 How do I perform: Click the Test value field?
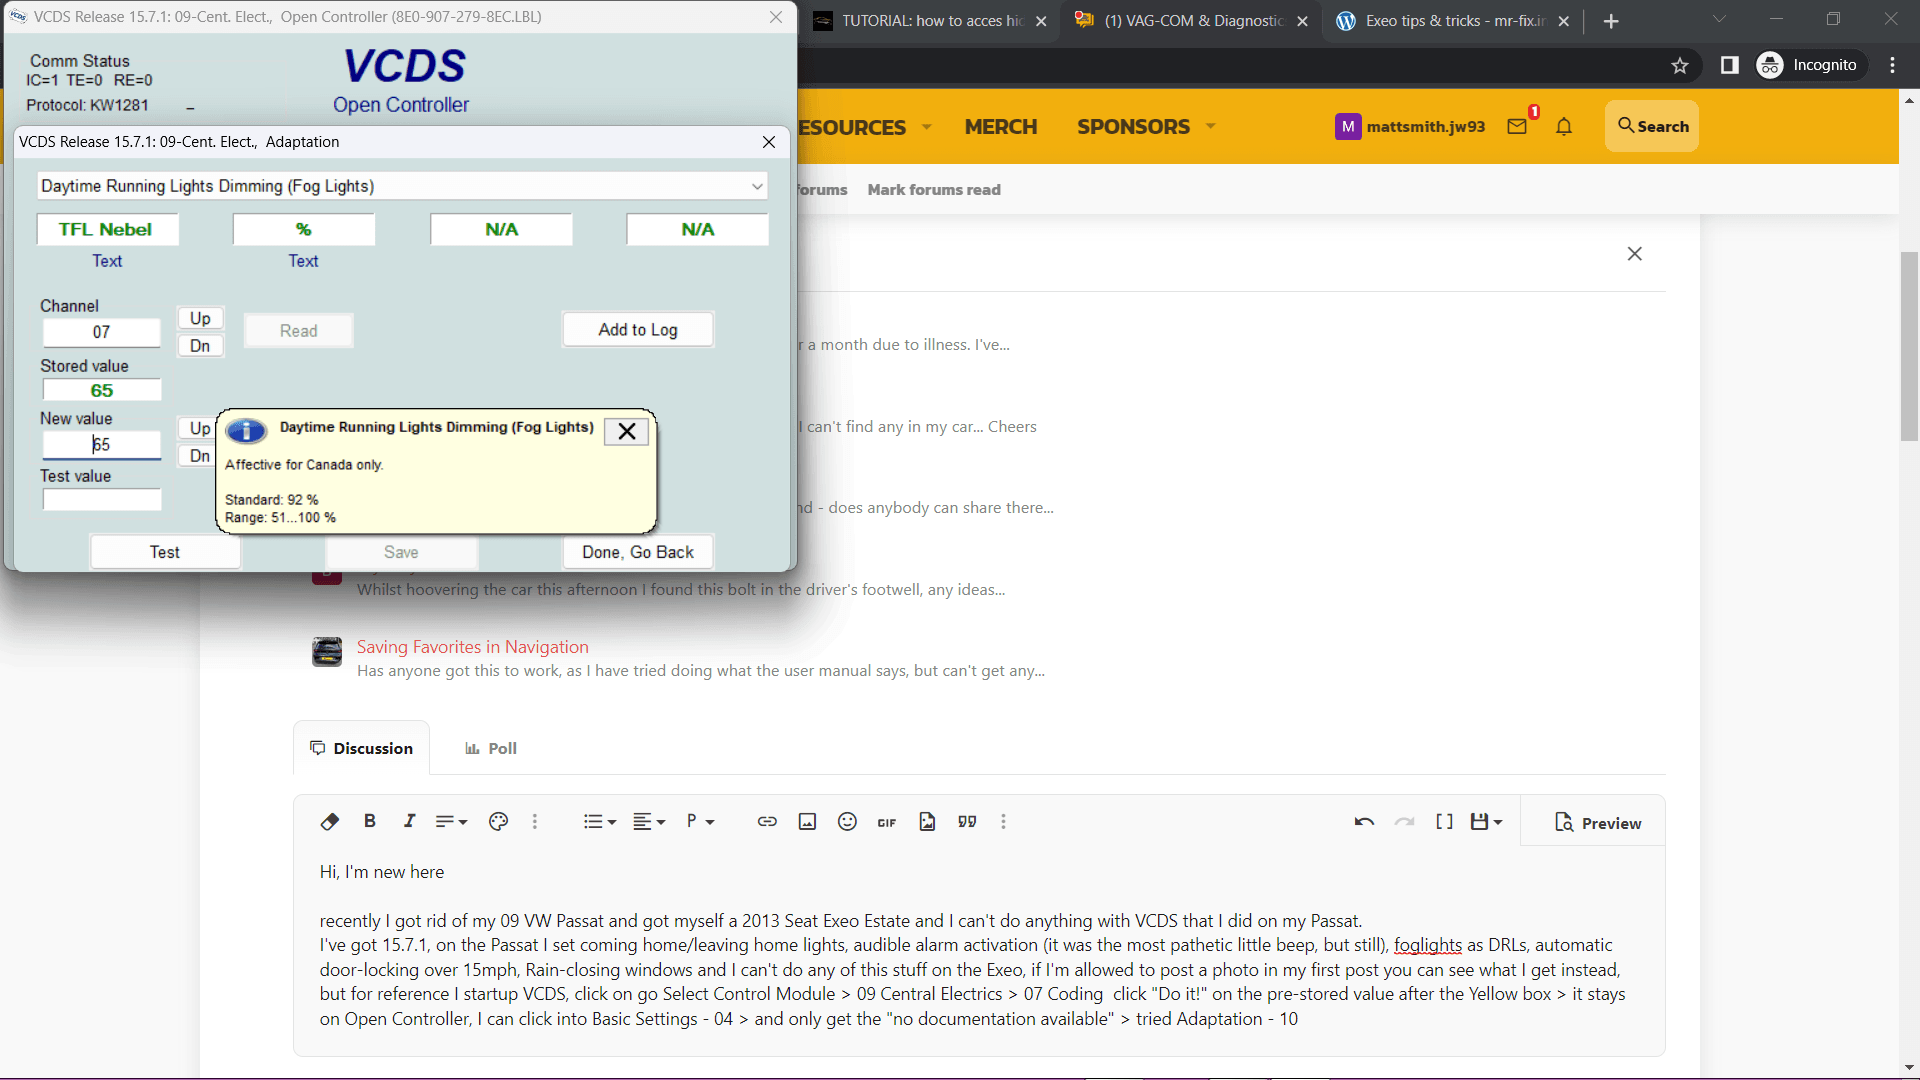tap(102, 500)
